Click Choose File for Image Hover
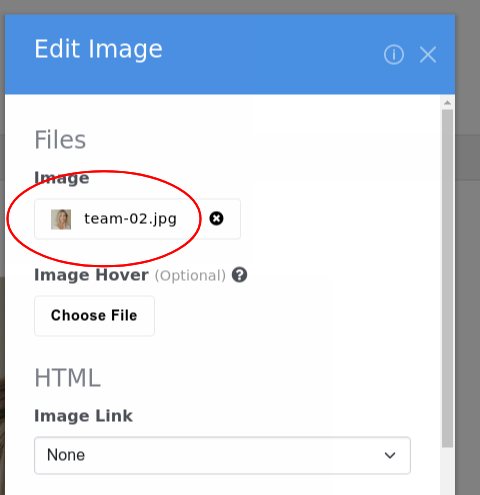The image size is (480, 495). (x=94, y=316)
